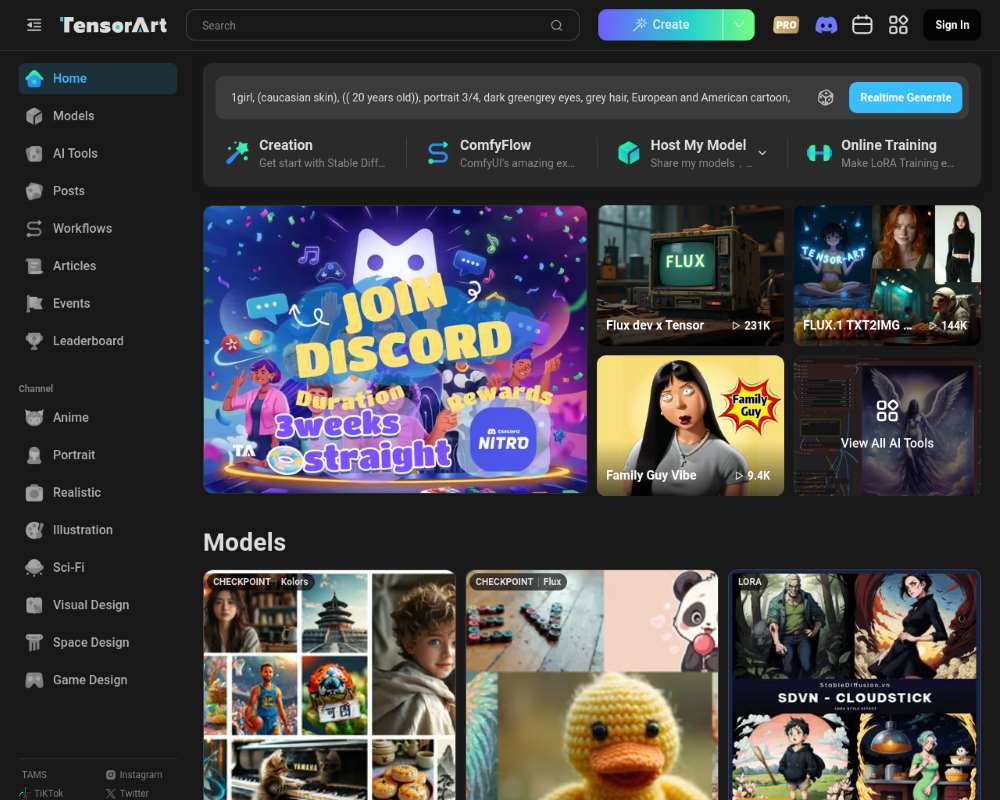
Task: Open Events in the sidebar
Action: click(x=98, y=304)
